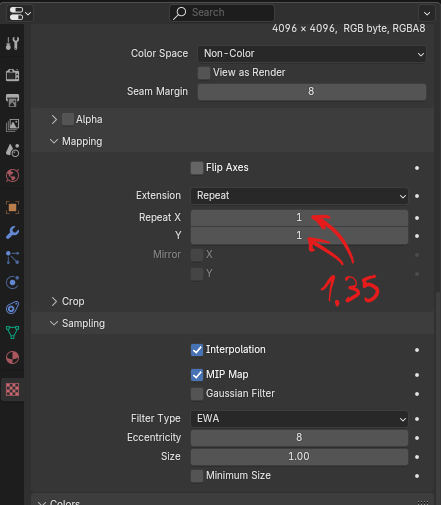Click the properties panel vertical scrollbar
The width and height of the screenshot is (441, 505).
pos(438,398)
